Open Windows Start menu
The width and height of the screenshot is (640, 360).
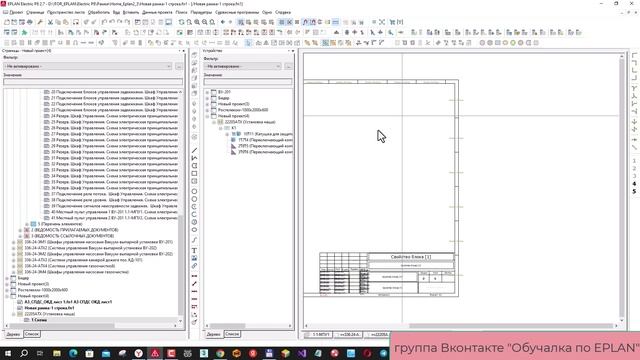(8, 353)
